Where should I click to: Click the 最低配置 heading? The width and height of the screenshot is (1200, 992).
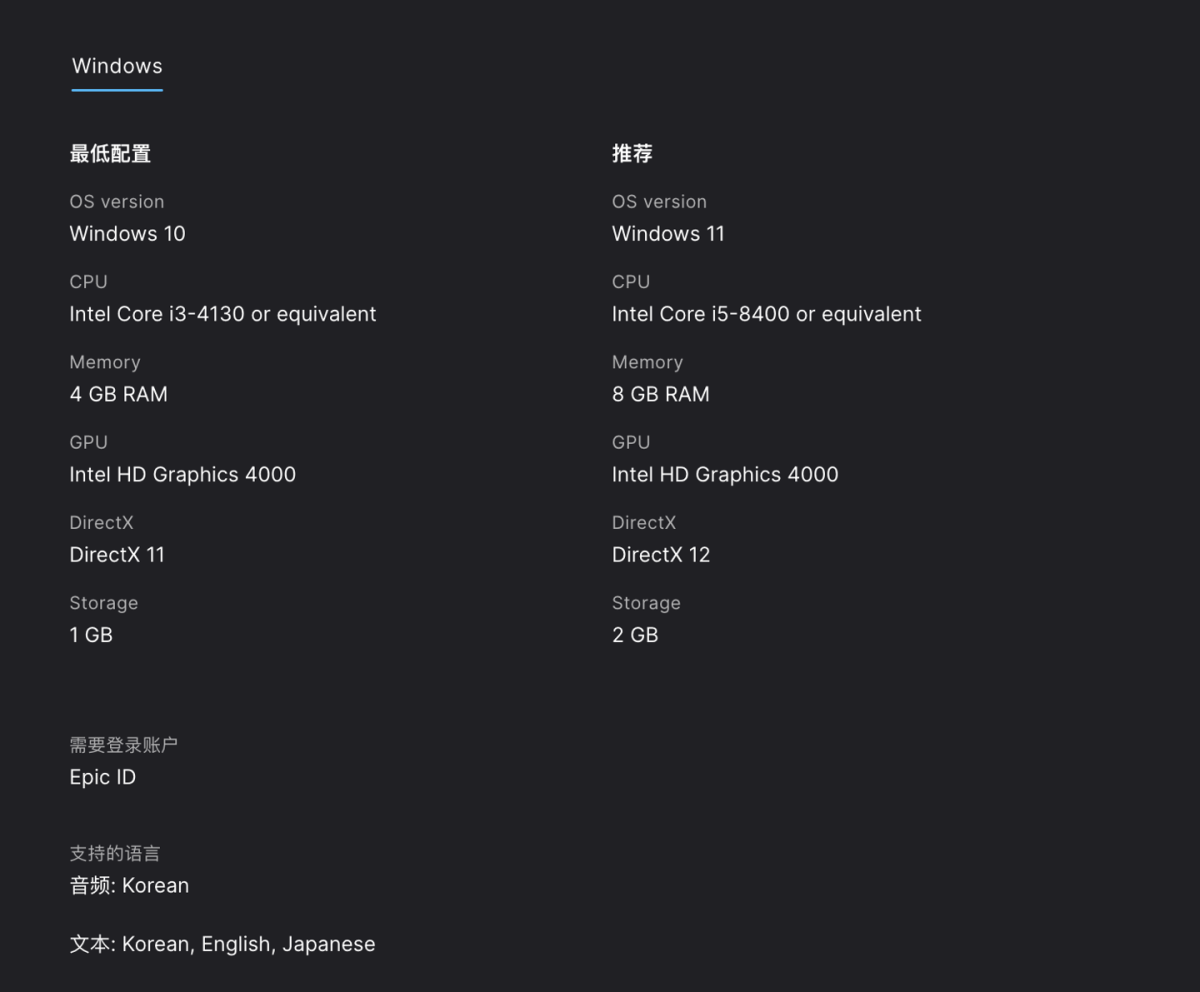[110, 154]
